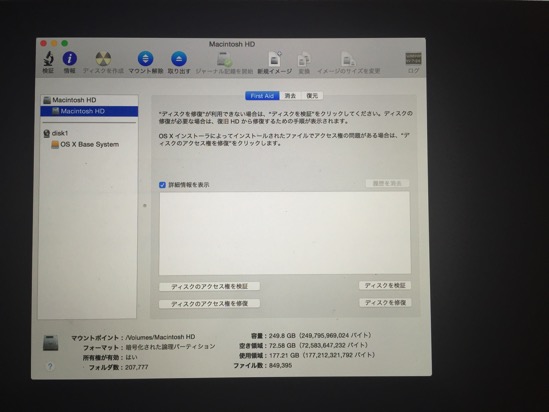This screenshot has height=412, width=549.
Task: Switch to the 復元 (Restore) tab
Action: coord(312,96)
